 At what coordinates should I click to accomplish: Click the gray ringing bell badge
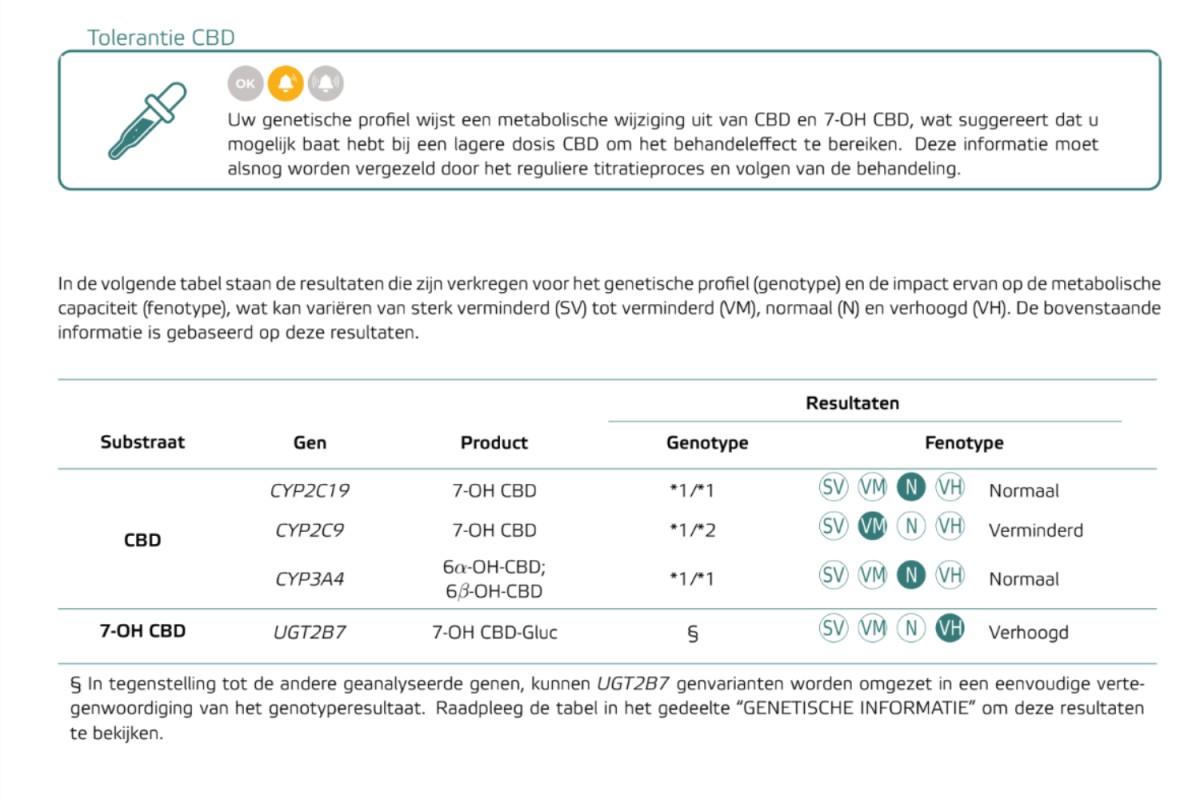(x=325, y=83)
